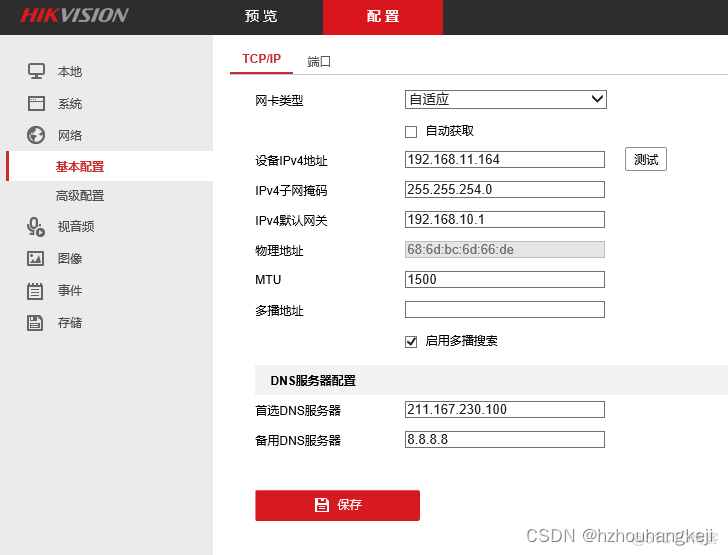Click the 设备IPv4地址 input field
728x555 pixels.
coord(505,159)
